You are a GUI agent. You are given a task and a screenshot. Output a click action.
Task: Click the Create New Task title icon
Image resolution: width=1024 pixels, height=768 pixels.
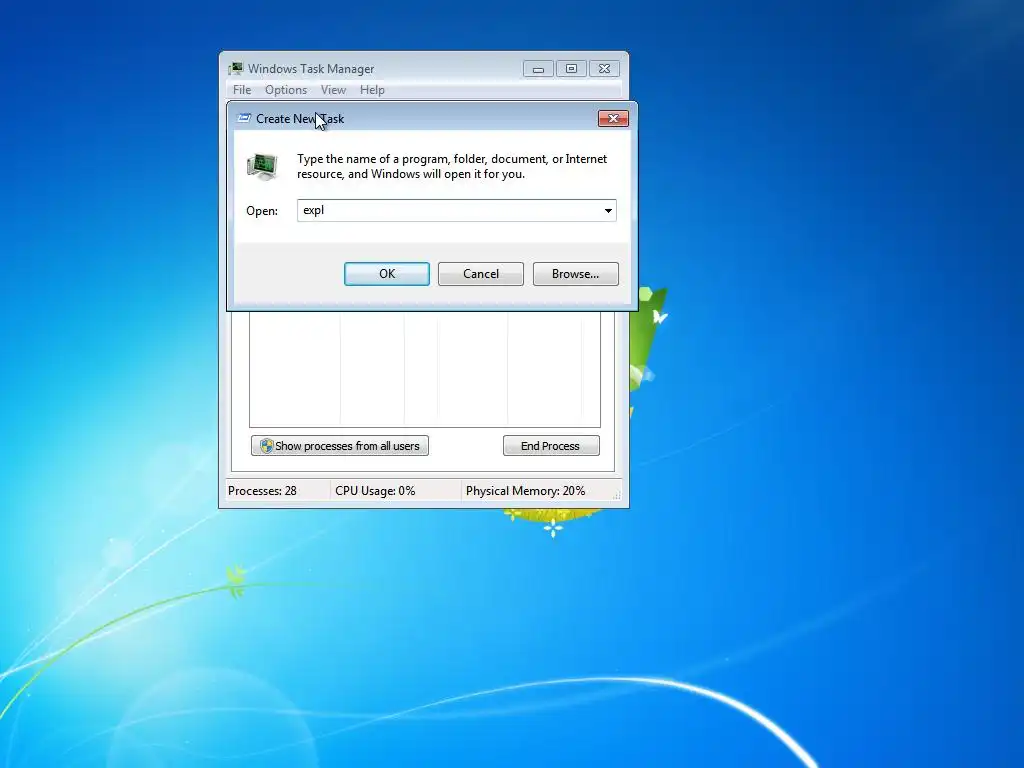click(244, 118)
